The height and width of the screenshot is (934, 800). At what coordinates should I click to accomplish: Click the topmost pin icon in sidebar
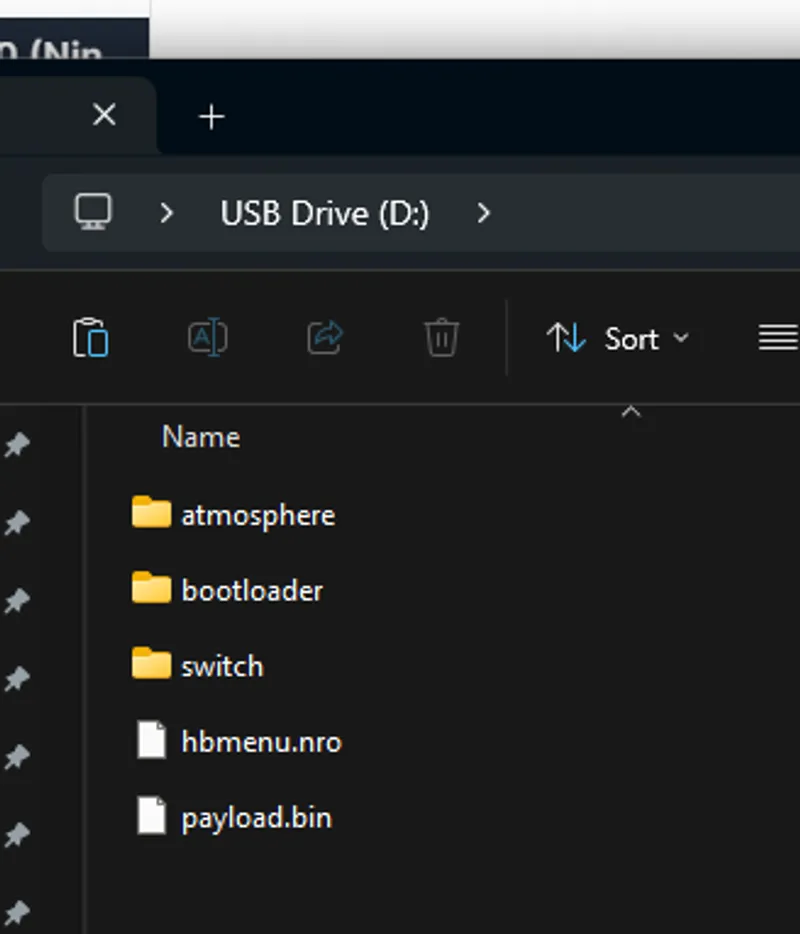[x=17, y=445]
